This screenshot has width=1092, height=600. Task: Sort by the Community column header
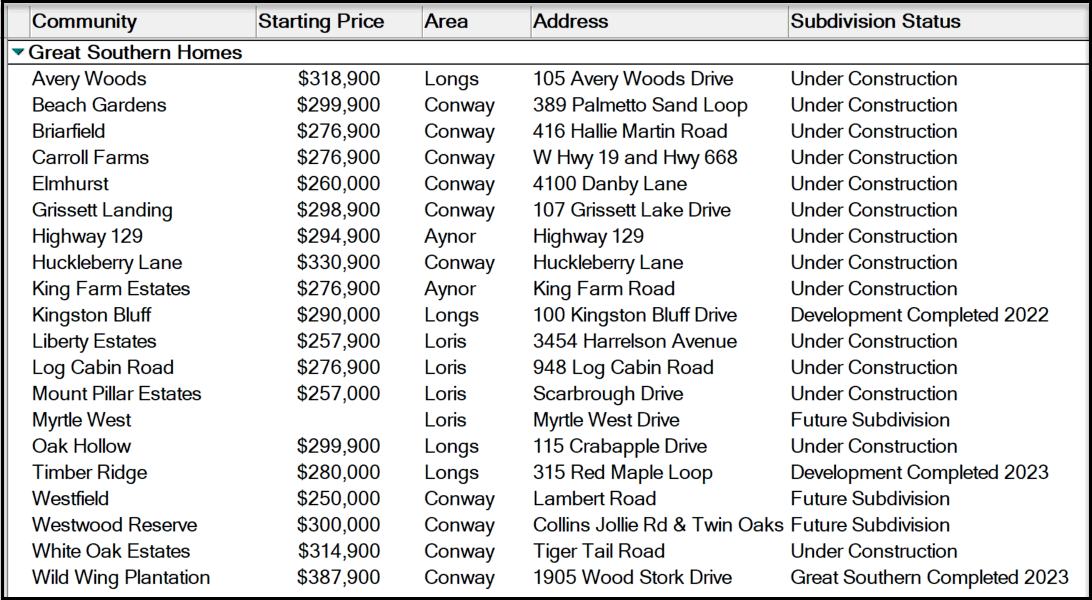[84, 21]
